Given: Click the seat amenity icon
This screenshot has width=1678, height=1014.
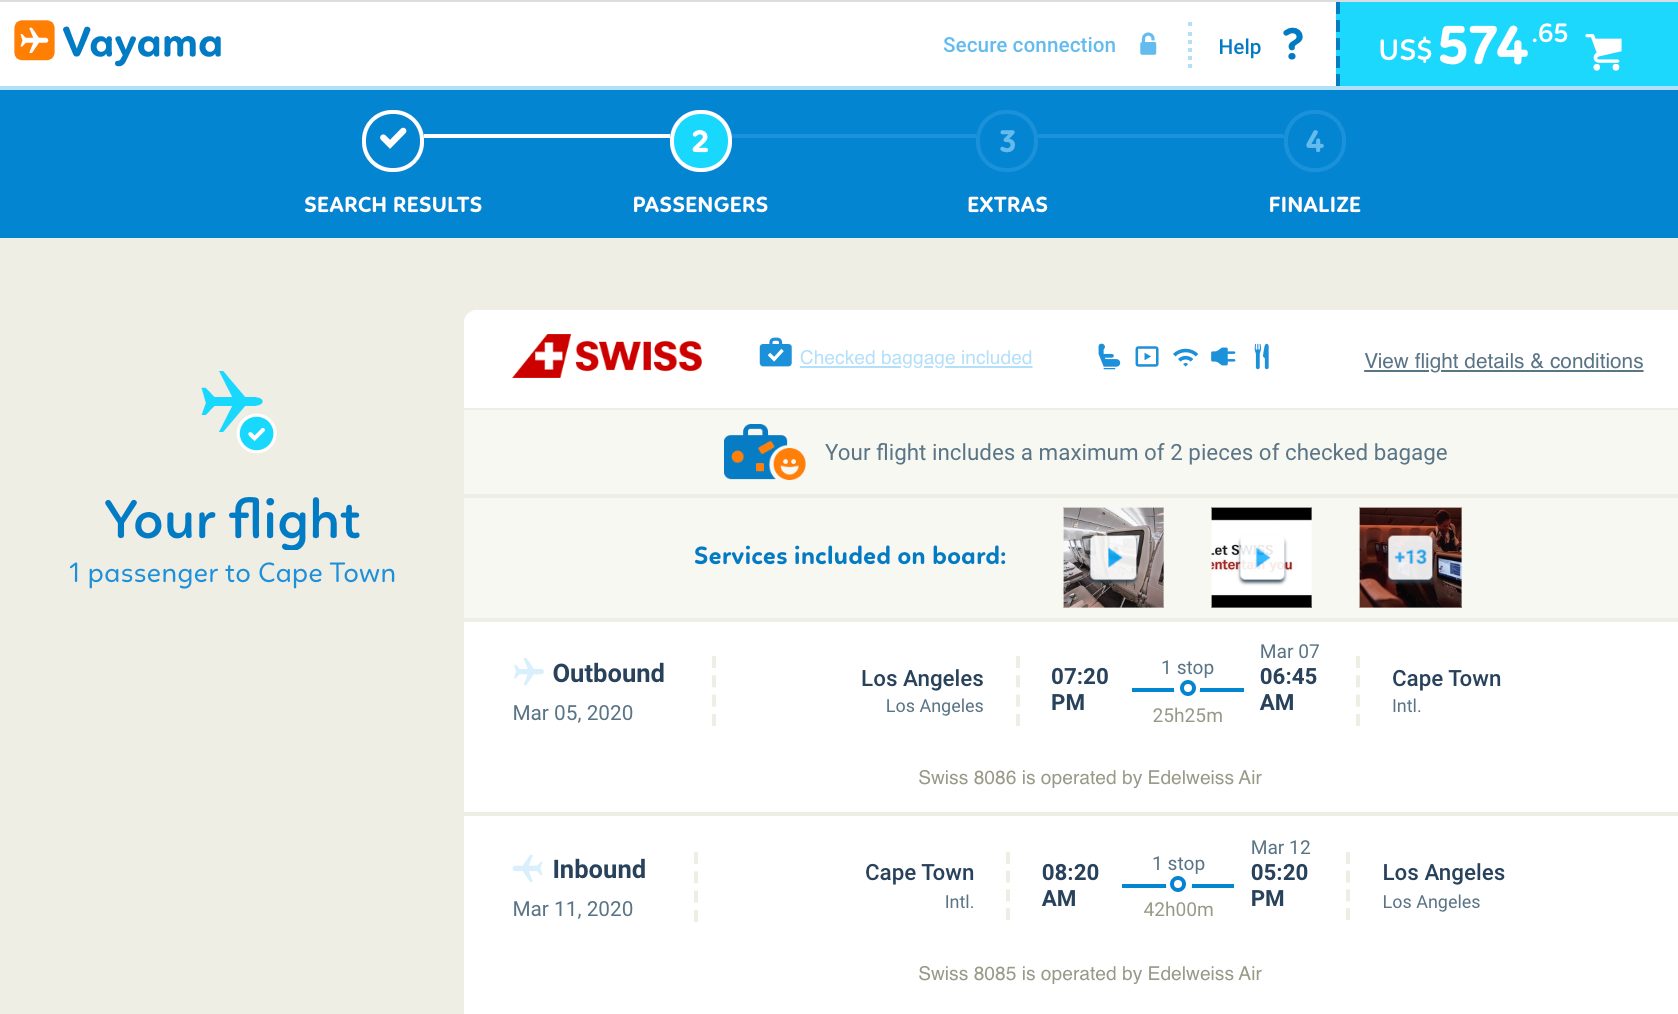Looking at the screenshot, I should [1108, 357].
